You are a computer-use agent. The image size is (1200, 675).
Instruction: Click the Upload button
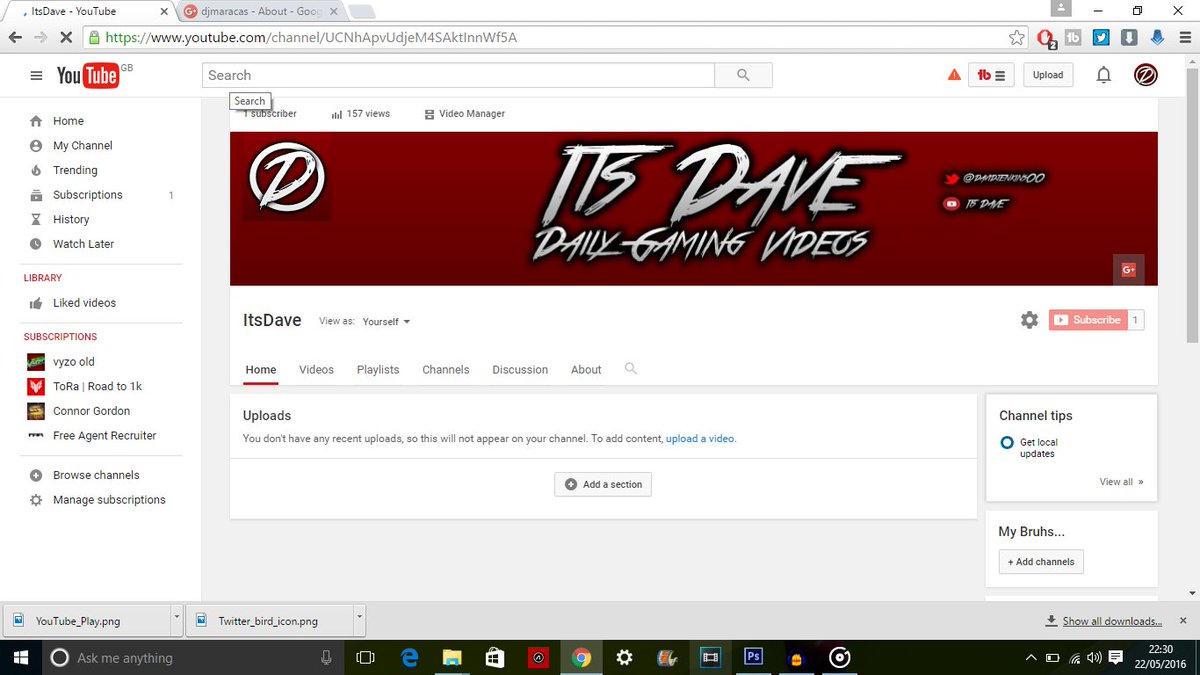[x=1048, y=75]
